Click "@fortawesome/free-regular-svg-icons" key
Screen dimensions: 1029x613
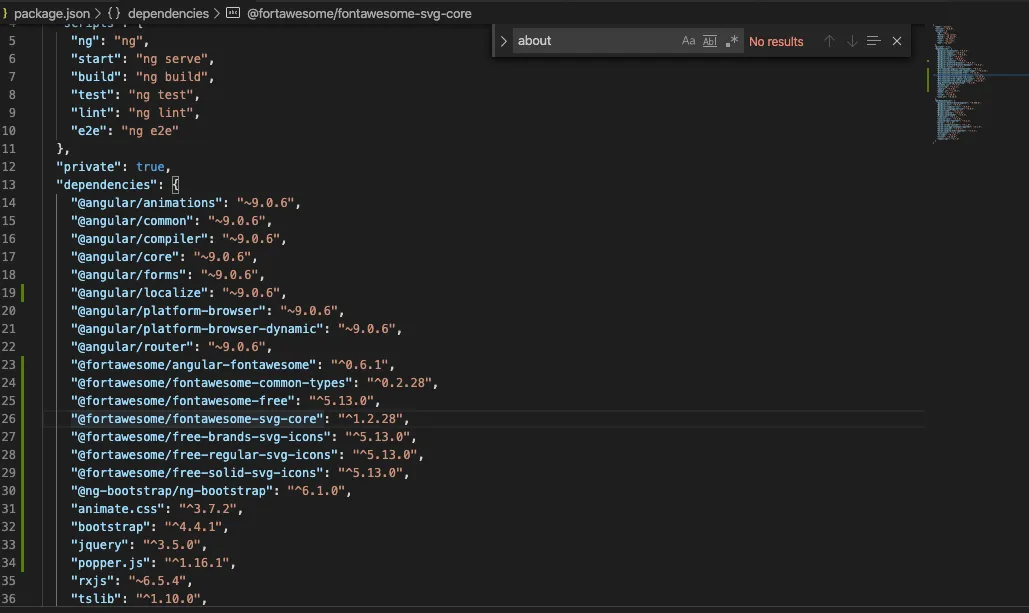tap(204, 454)
